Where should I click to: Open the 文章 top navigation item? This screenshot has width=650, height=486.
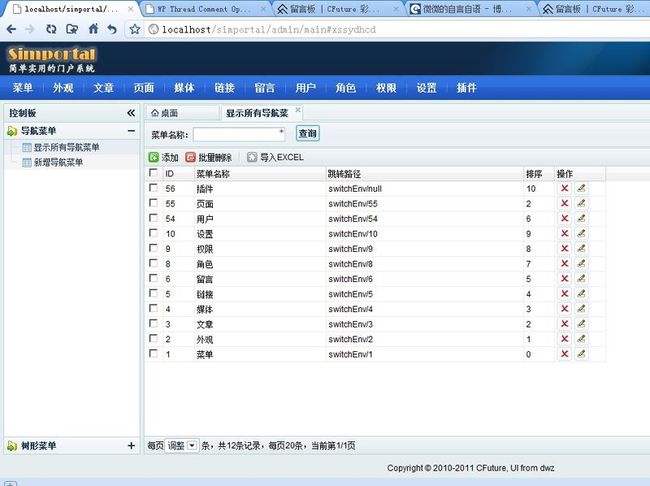(103, 88)
